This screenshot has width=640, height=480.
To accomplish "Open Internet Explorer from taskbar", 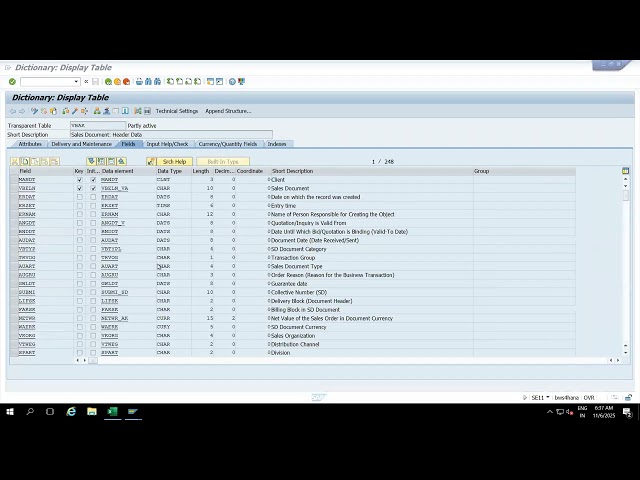I will tap(71, 412).
